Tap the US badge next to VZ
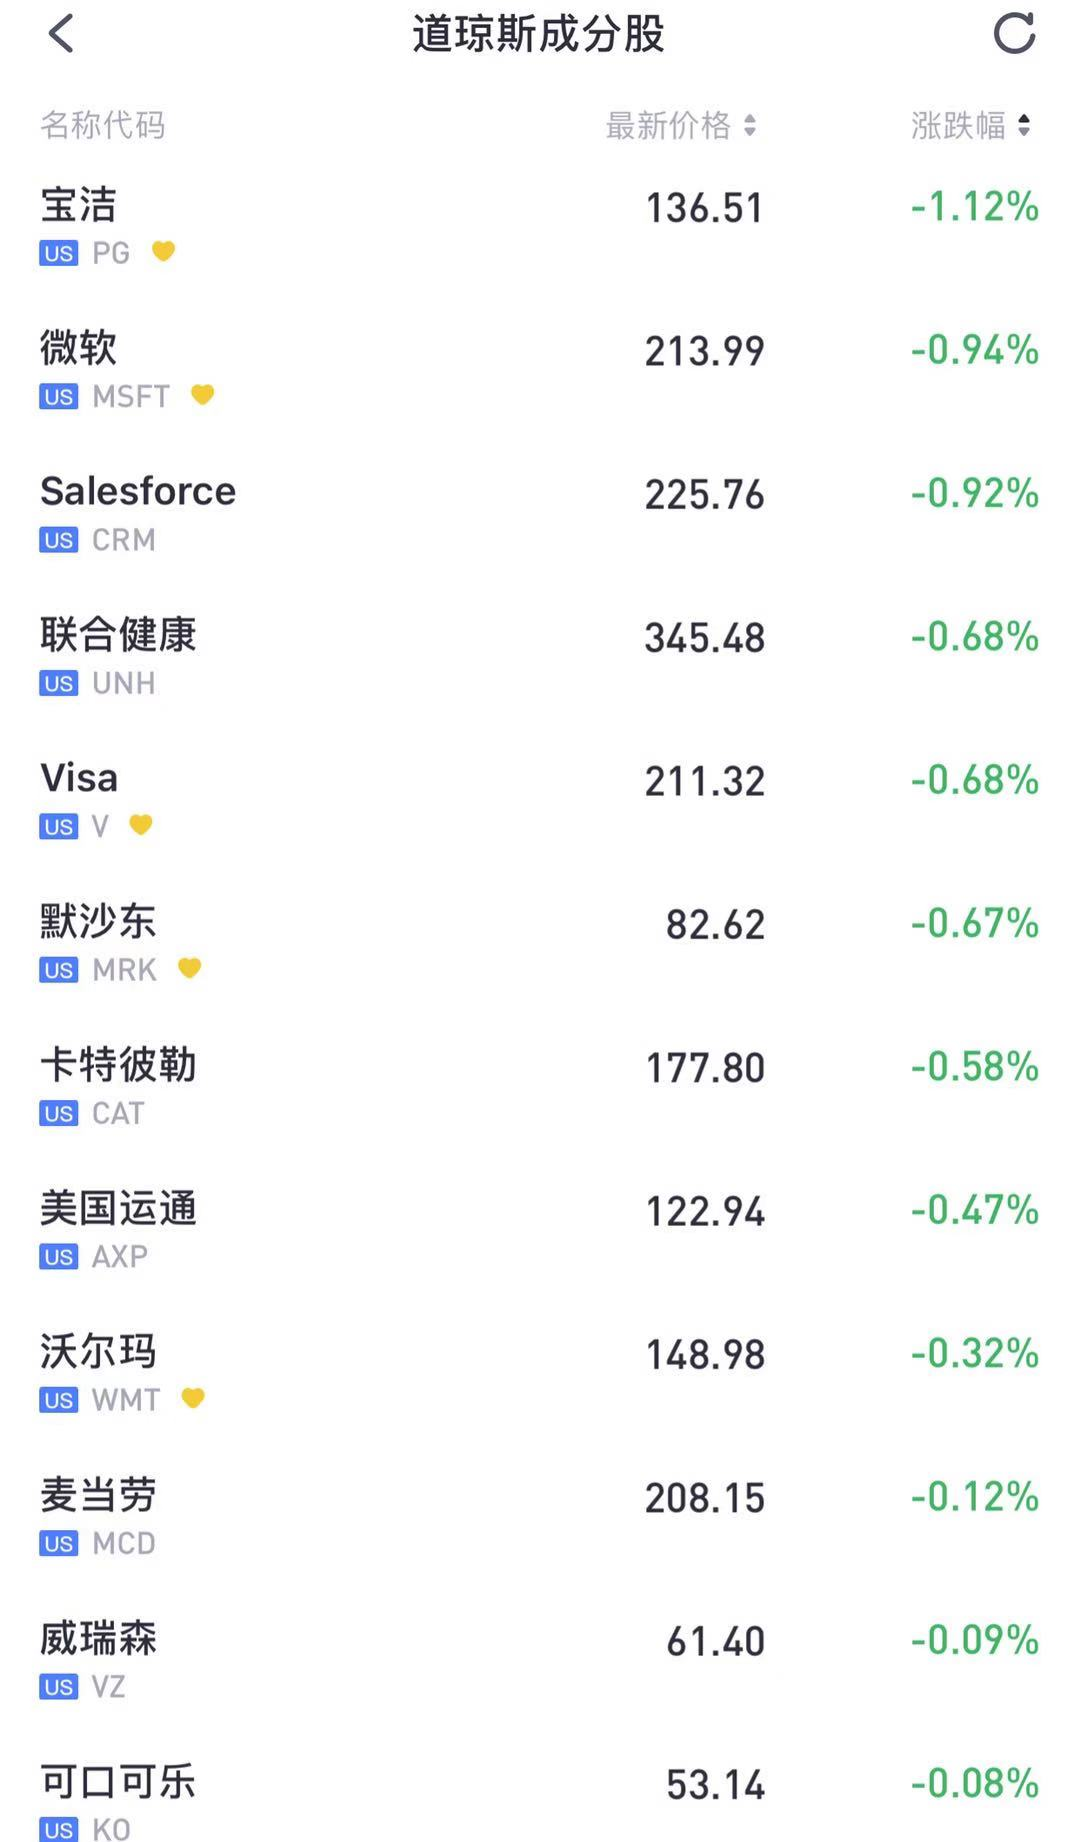 [59, 1687]
